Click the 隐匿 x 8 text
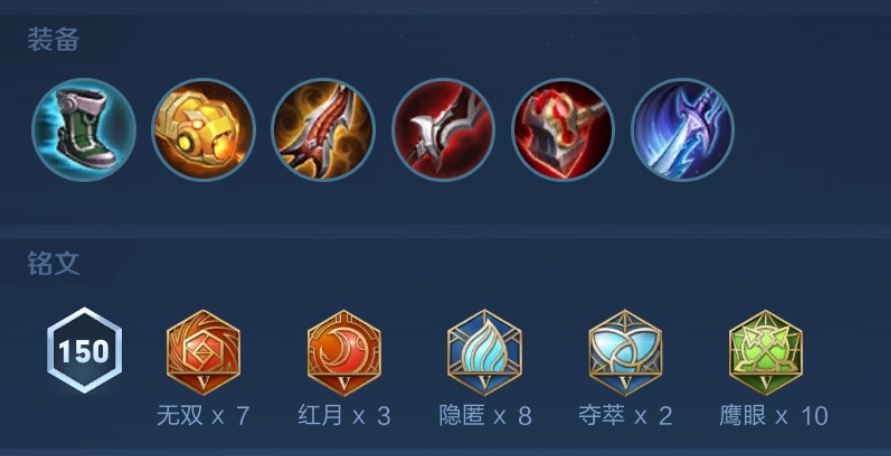 485,417
